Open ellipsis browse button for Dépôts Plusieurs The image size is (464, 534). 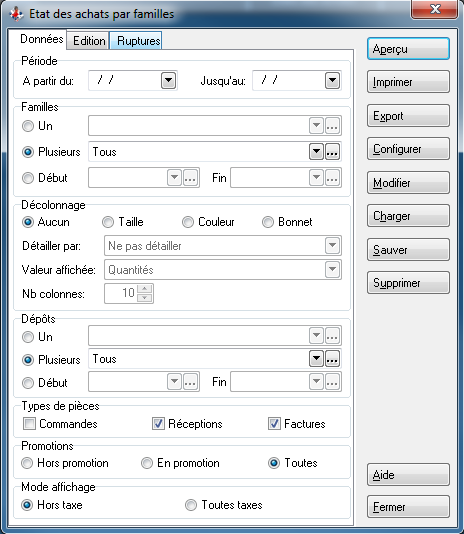pyautogui.click(x=332, y=359)
